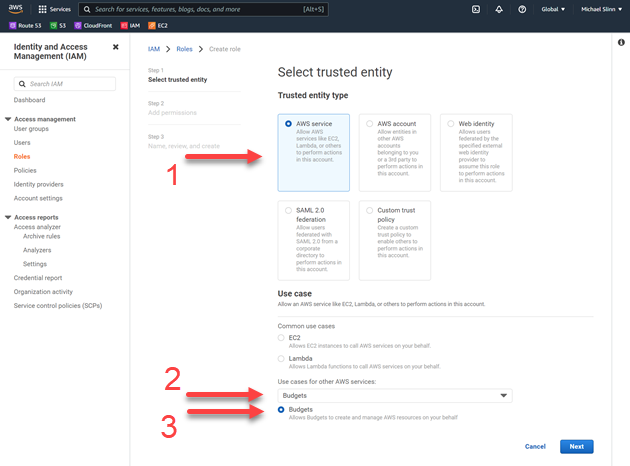
Task: Open the EC2 bookmark shortcut
Action: pyautogui.click(x=157, y=25)
